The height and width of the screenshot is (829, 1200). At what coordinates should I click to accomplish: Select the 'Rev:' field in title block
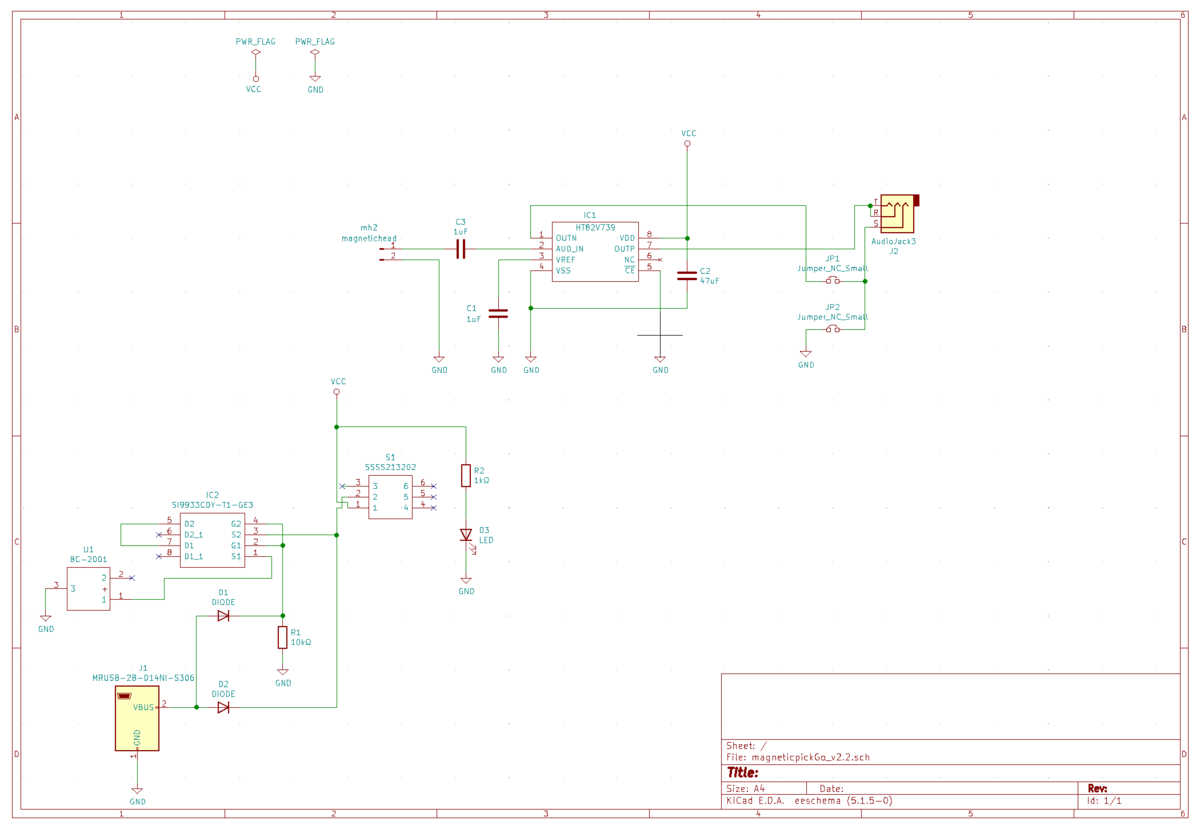point(1097,788)
